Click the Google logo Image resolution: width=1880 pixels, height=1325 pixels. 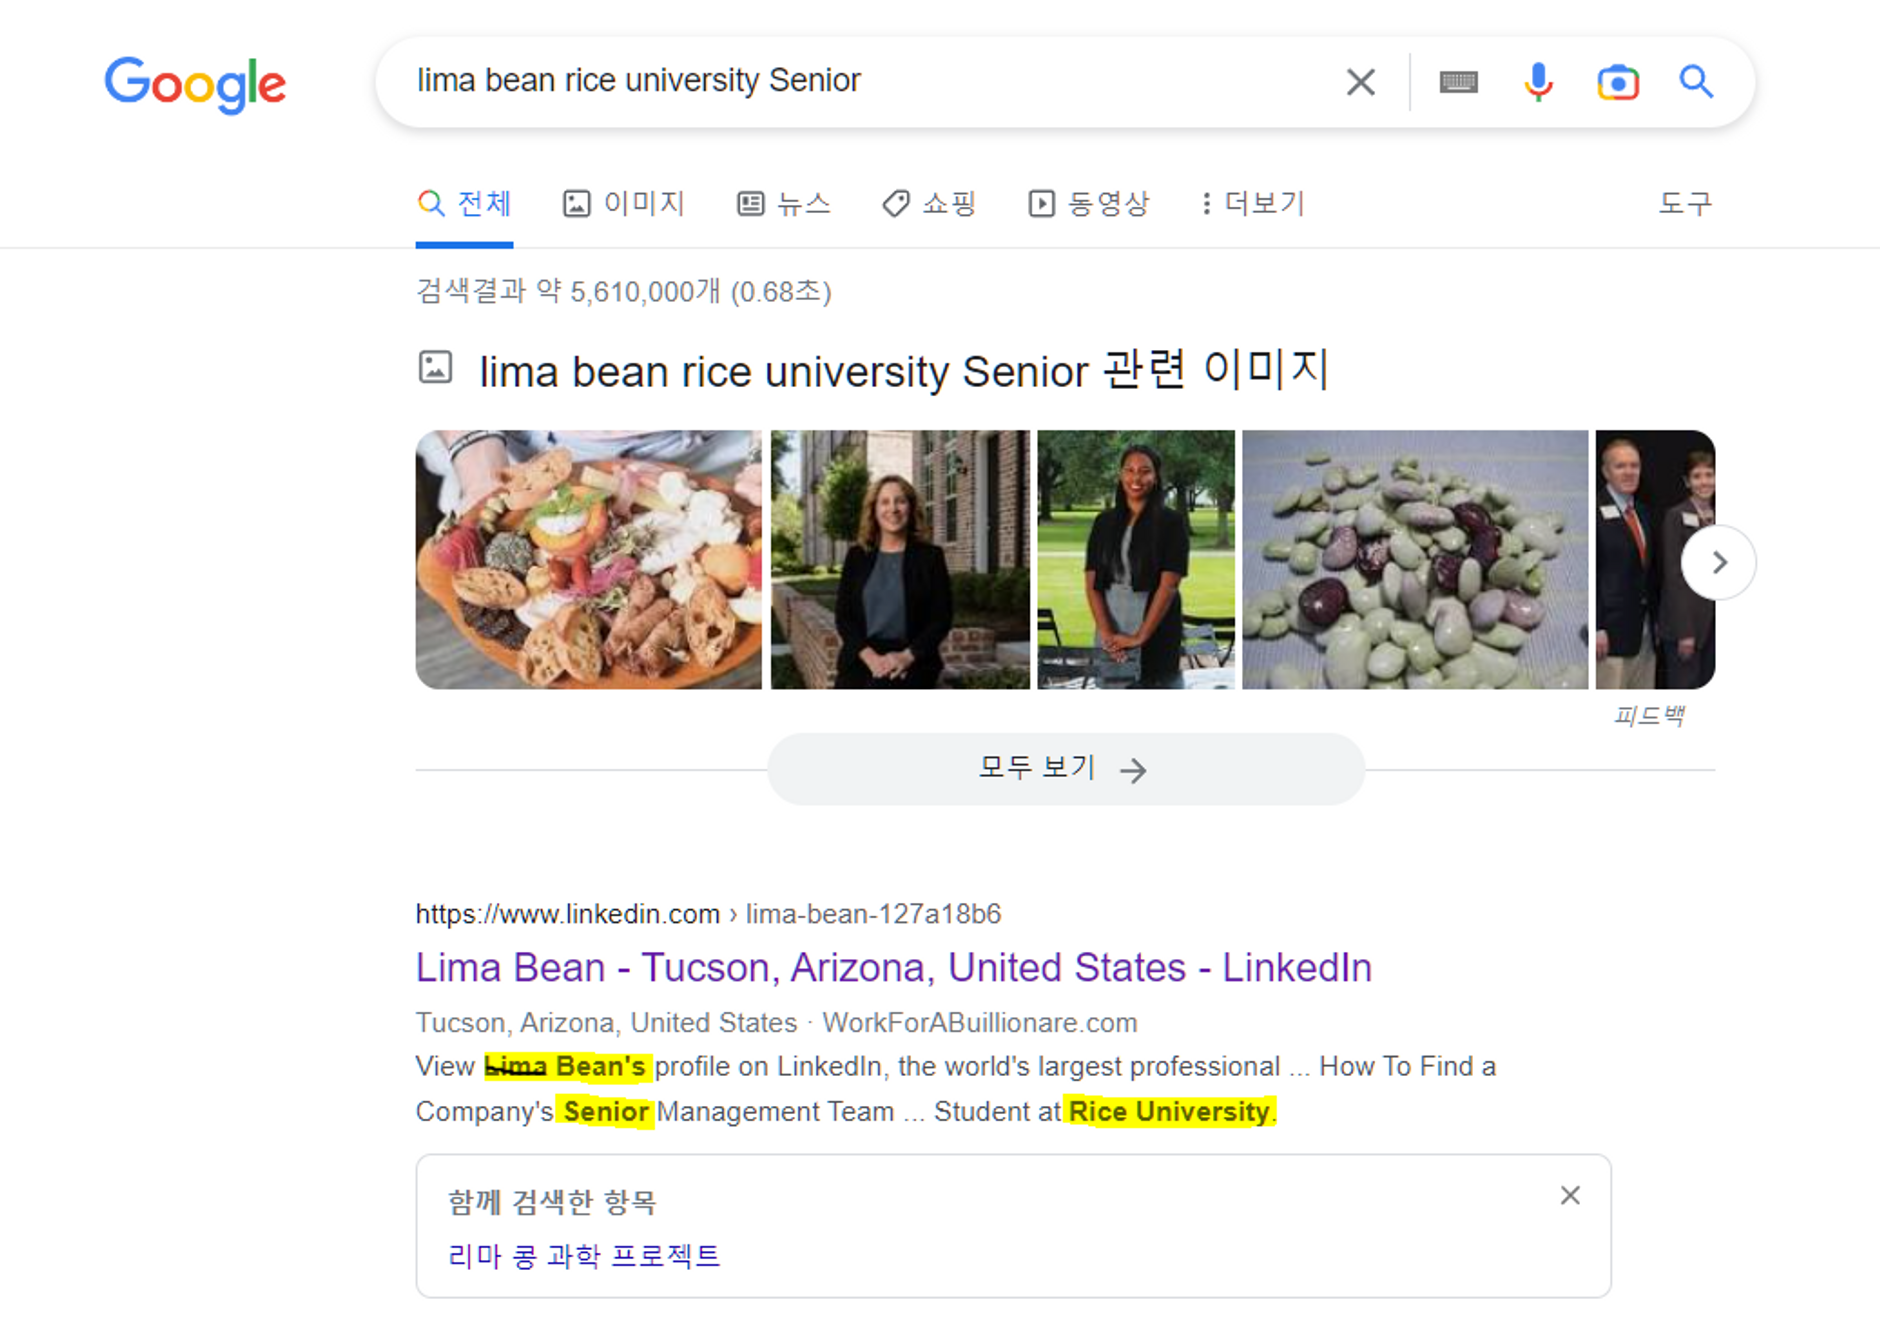pyautogui.click(x=195, y=84)
